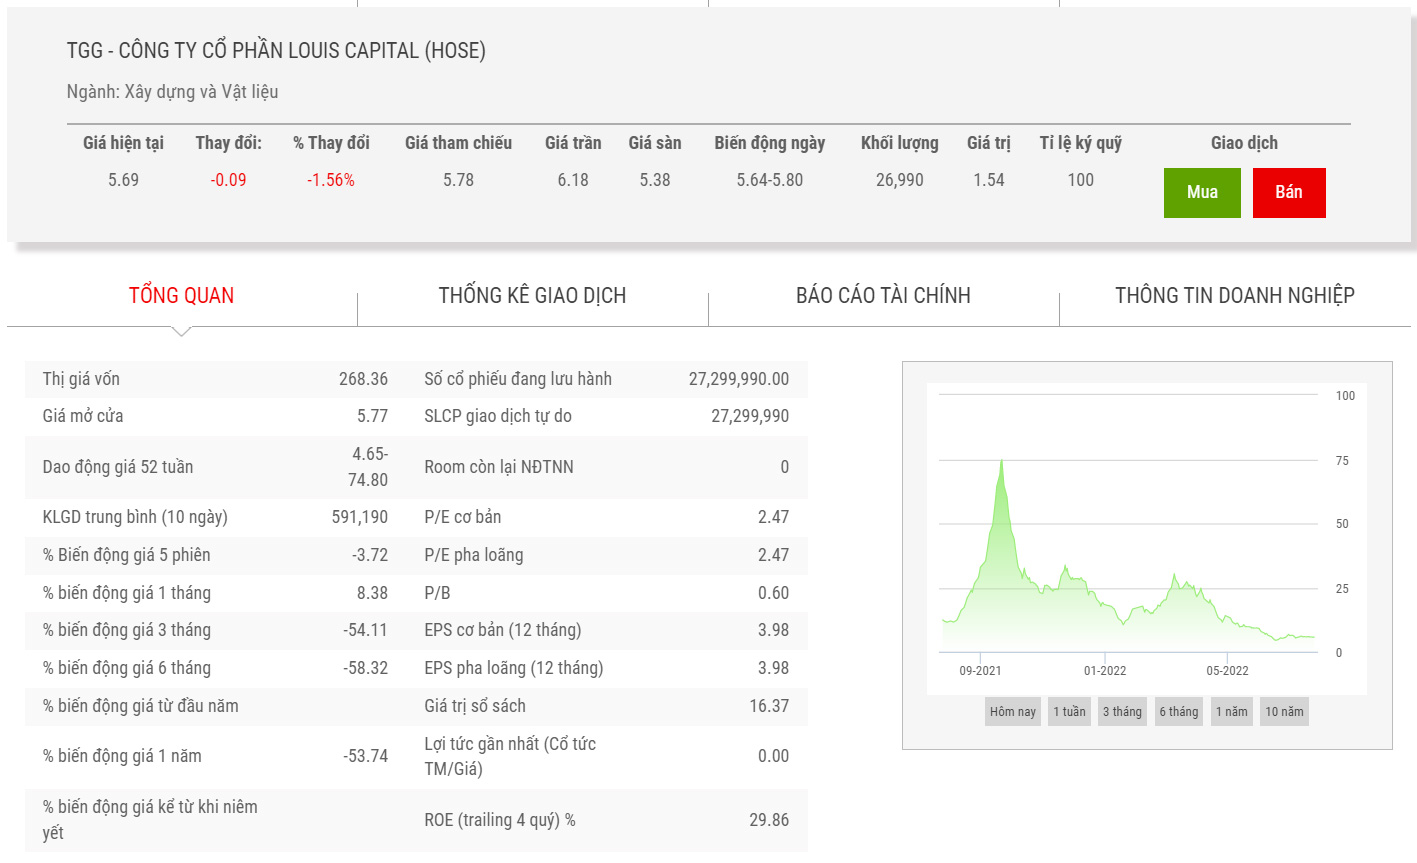The image size is (1417, 863).
Task: Open Báo Cáo Tài Chính tab
Action: coord(883,296)
